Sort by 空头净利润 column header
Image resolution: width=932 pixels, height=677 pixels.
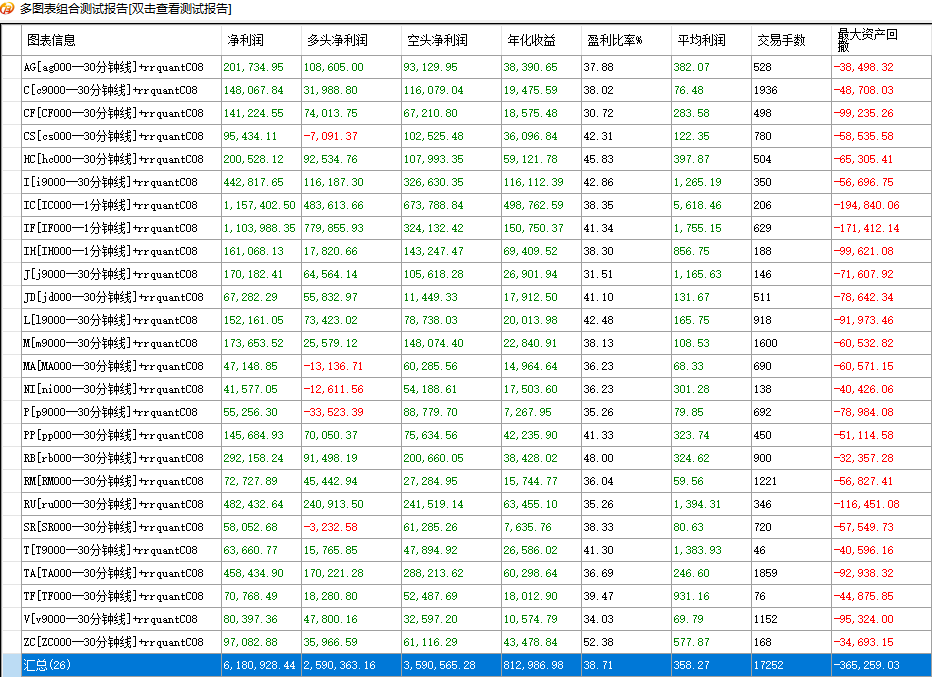[451, 40]
